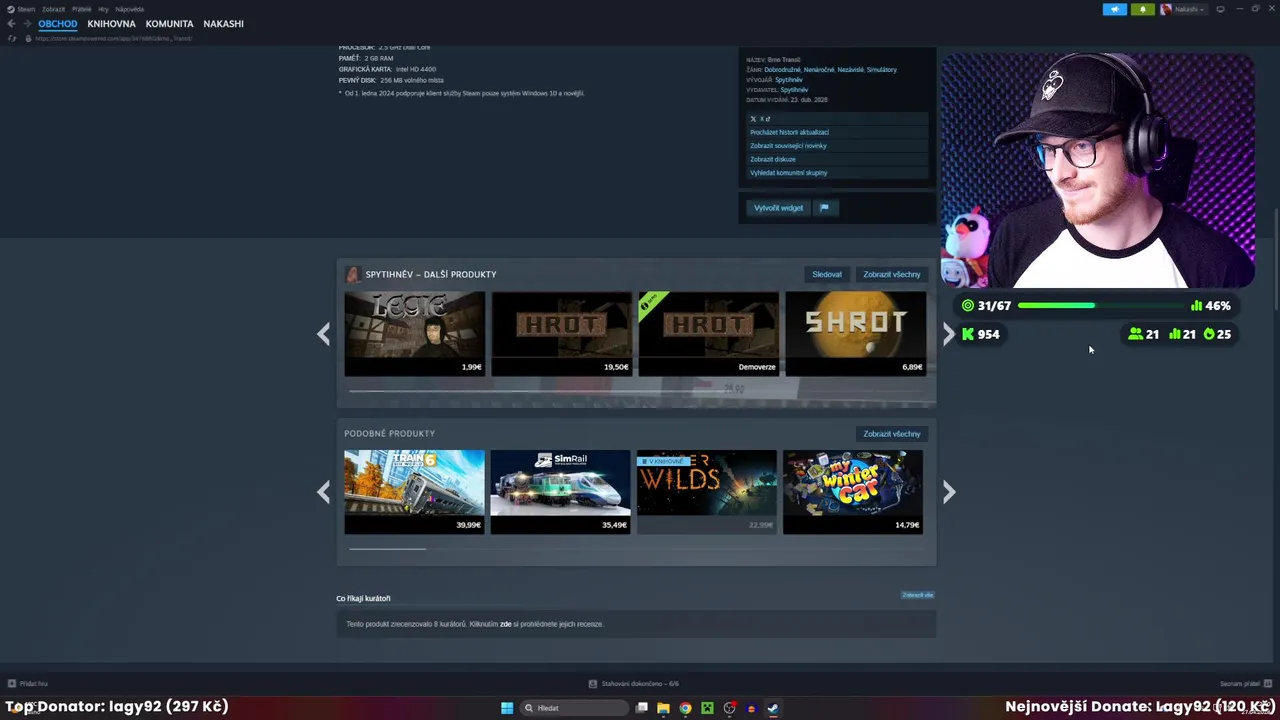
Task: Launch Google Chrome from the taskbar
Action: point(685,708)
